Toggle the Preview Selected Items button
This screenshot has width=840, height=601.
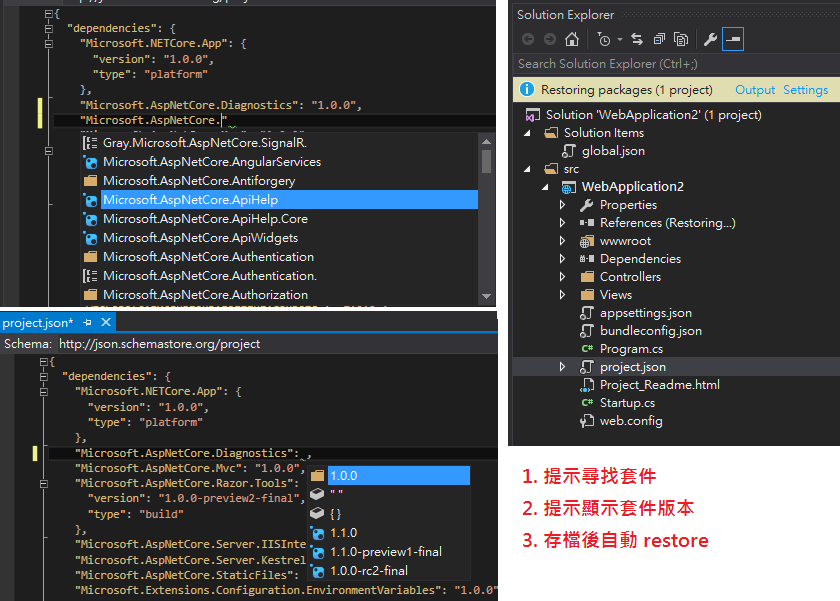coord(733,39)
